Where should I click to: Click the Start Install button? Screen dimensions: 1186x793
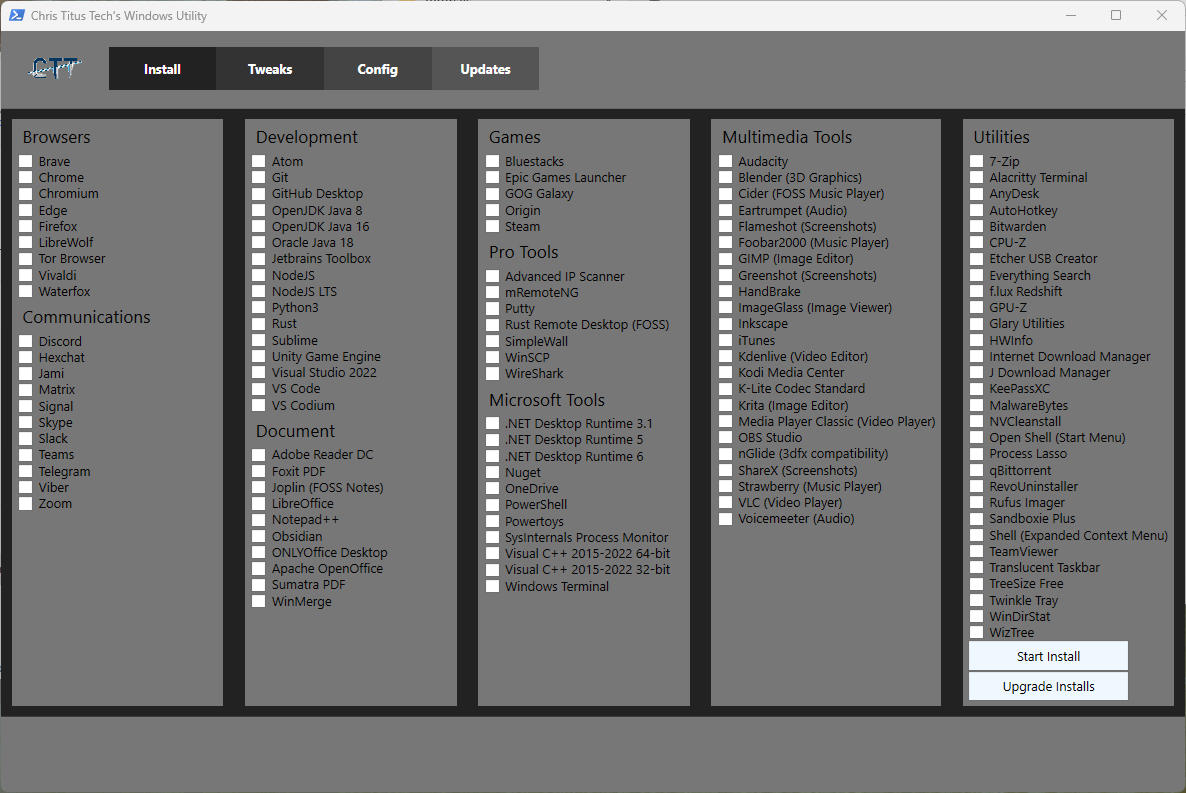tap(1048, 656)
